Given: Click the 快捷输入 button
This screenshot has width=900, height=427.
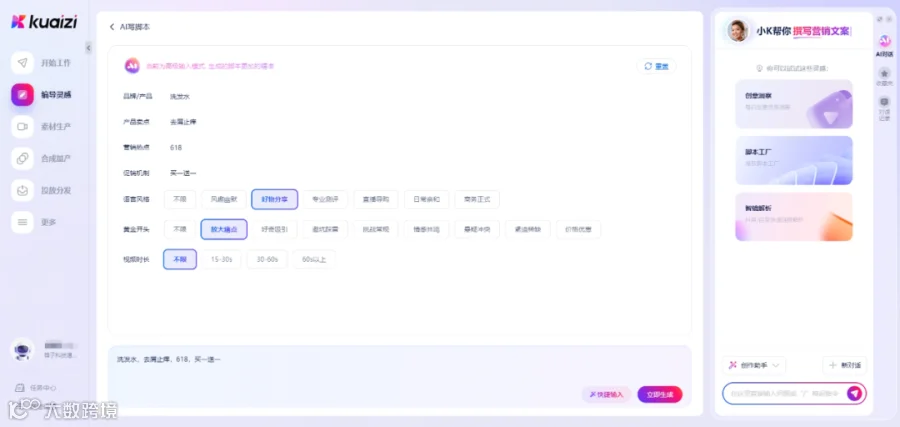Looking at the screenshot, I should pos(606,394).
